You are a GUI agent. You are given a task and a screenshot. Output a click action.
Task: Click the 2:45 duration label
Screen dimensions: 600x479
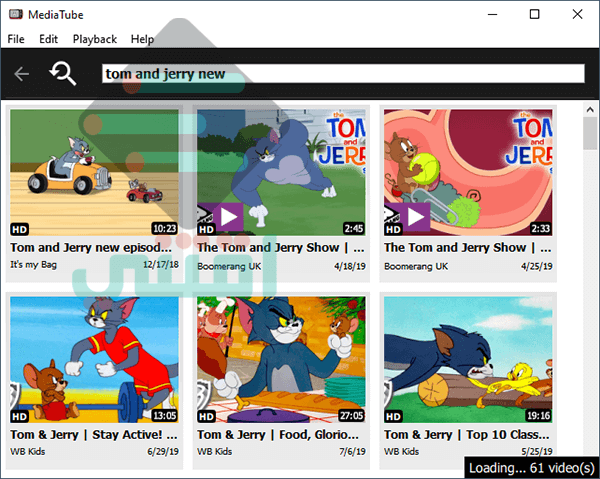click(x=354, y=228)
